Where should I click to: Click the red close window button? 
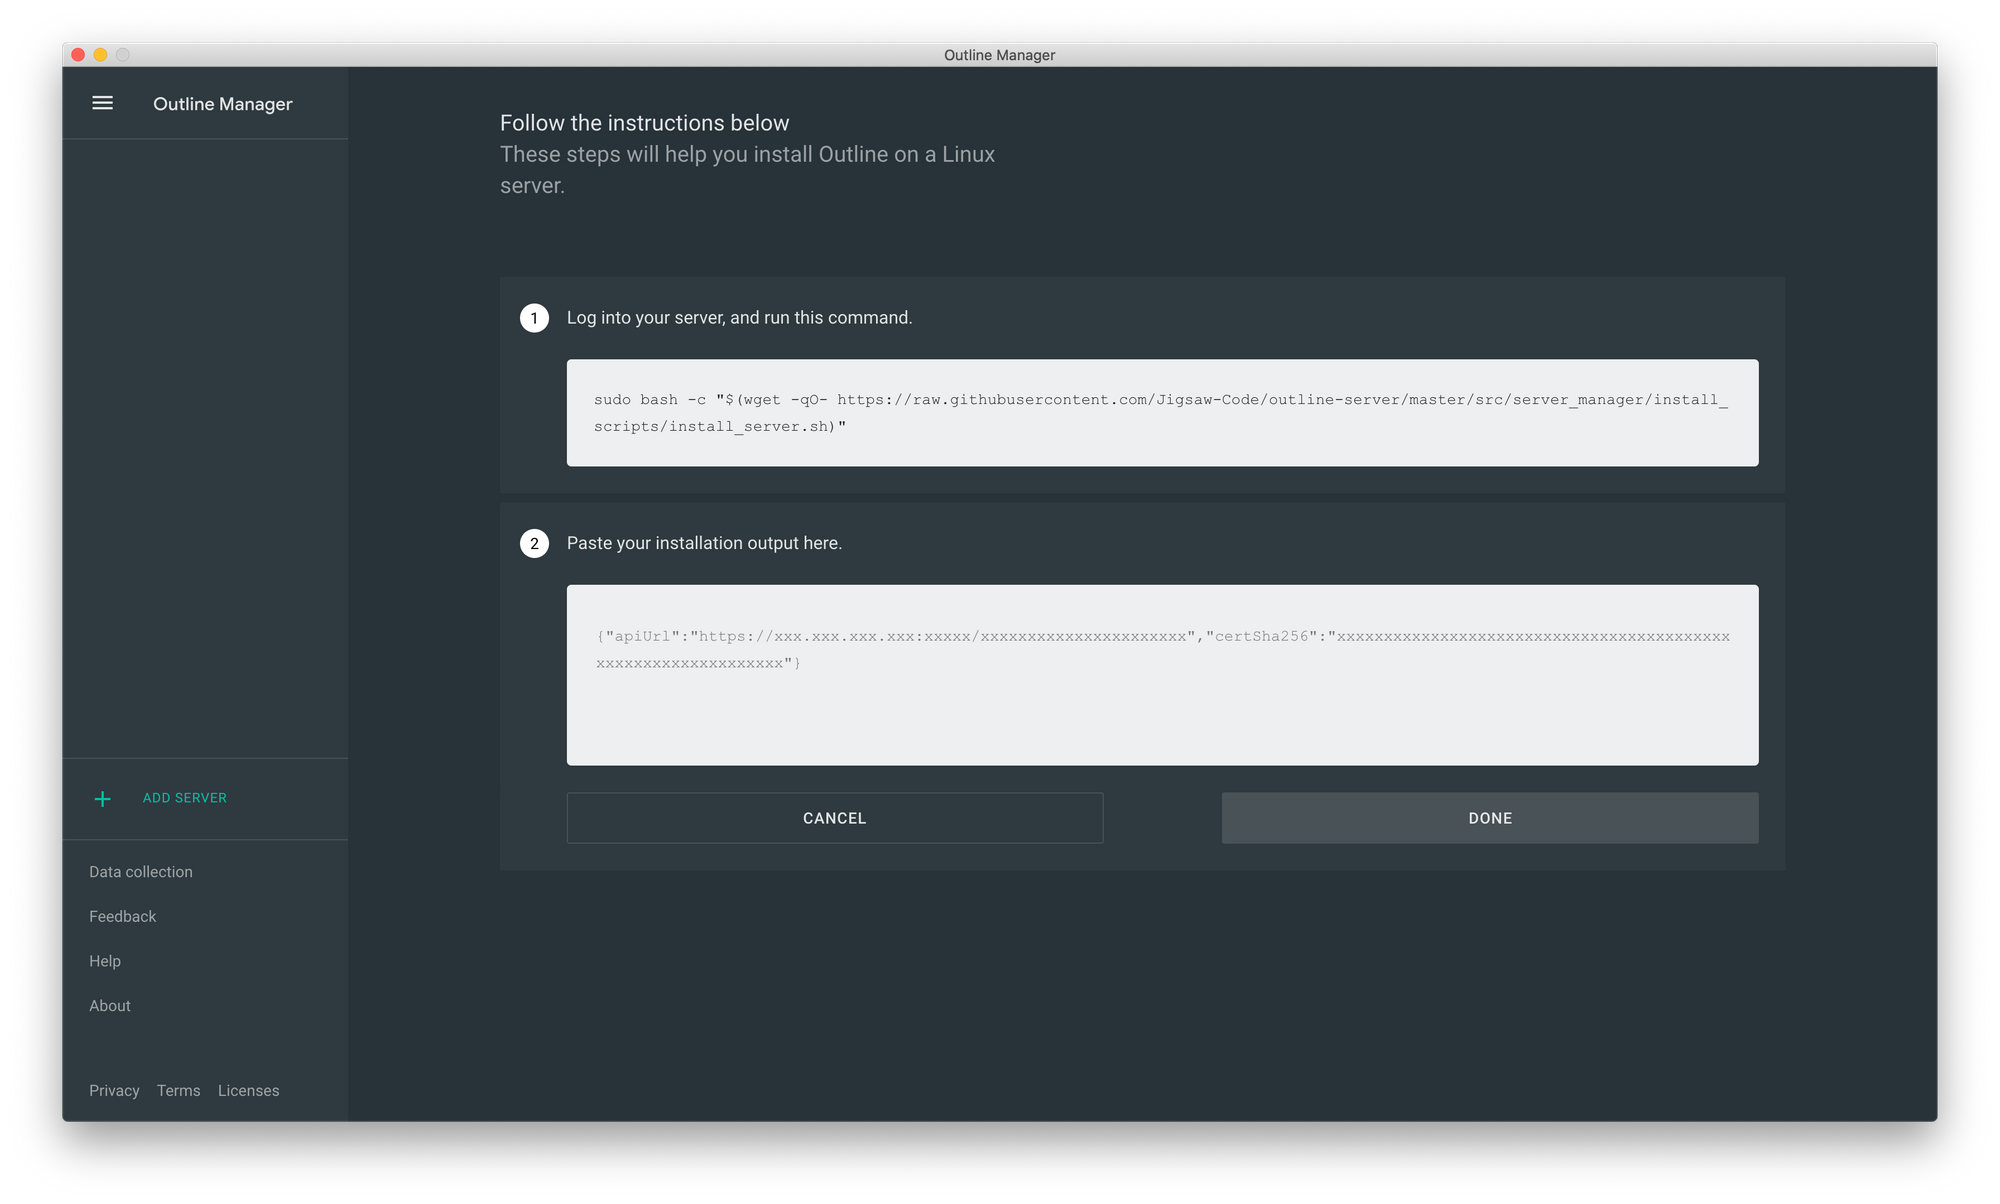point(78,55)
